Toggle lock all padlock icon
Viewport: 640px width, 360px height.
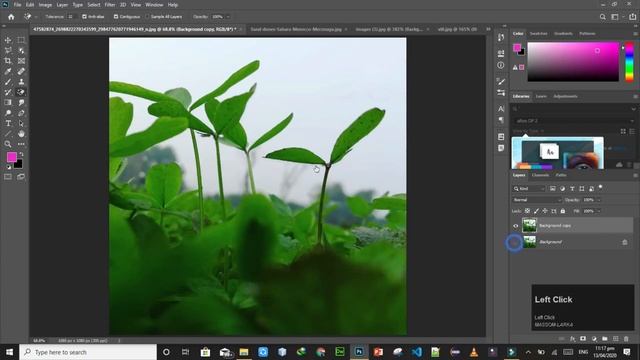tap(563, 211)
